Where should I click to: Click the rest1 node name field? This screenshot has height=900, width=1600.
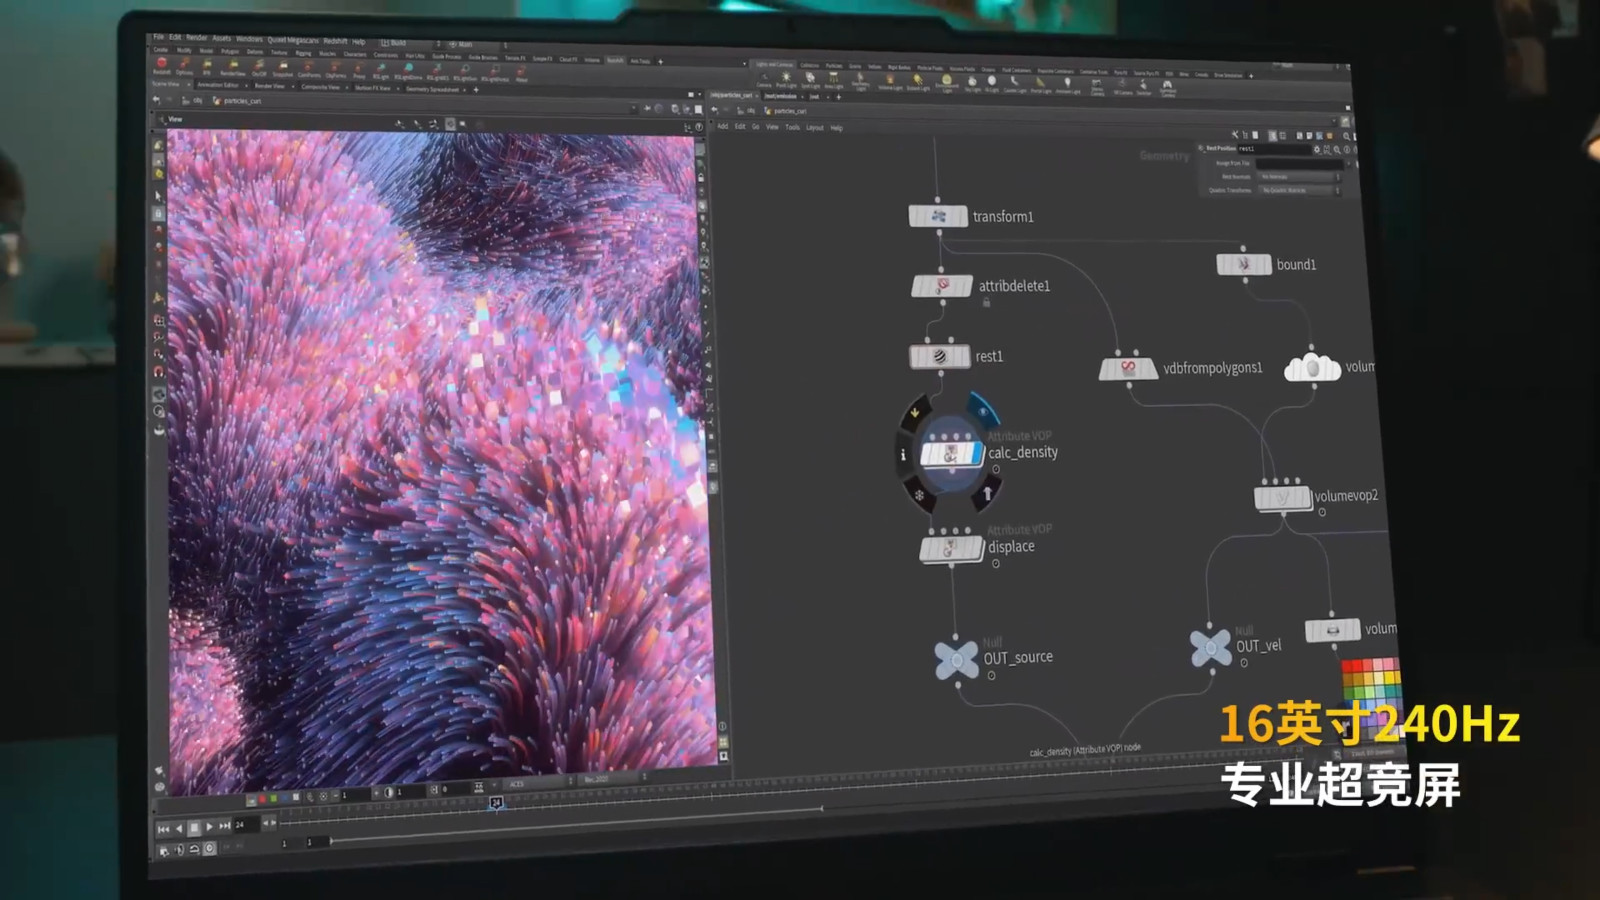point(1273,149)
